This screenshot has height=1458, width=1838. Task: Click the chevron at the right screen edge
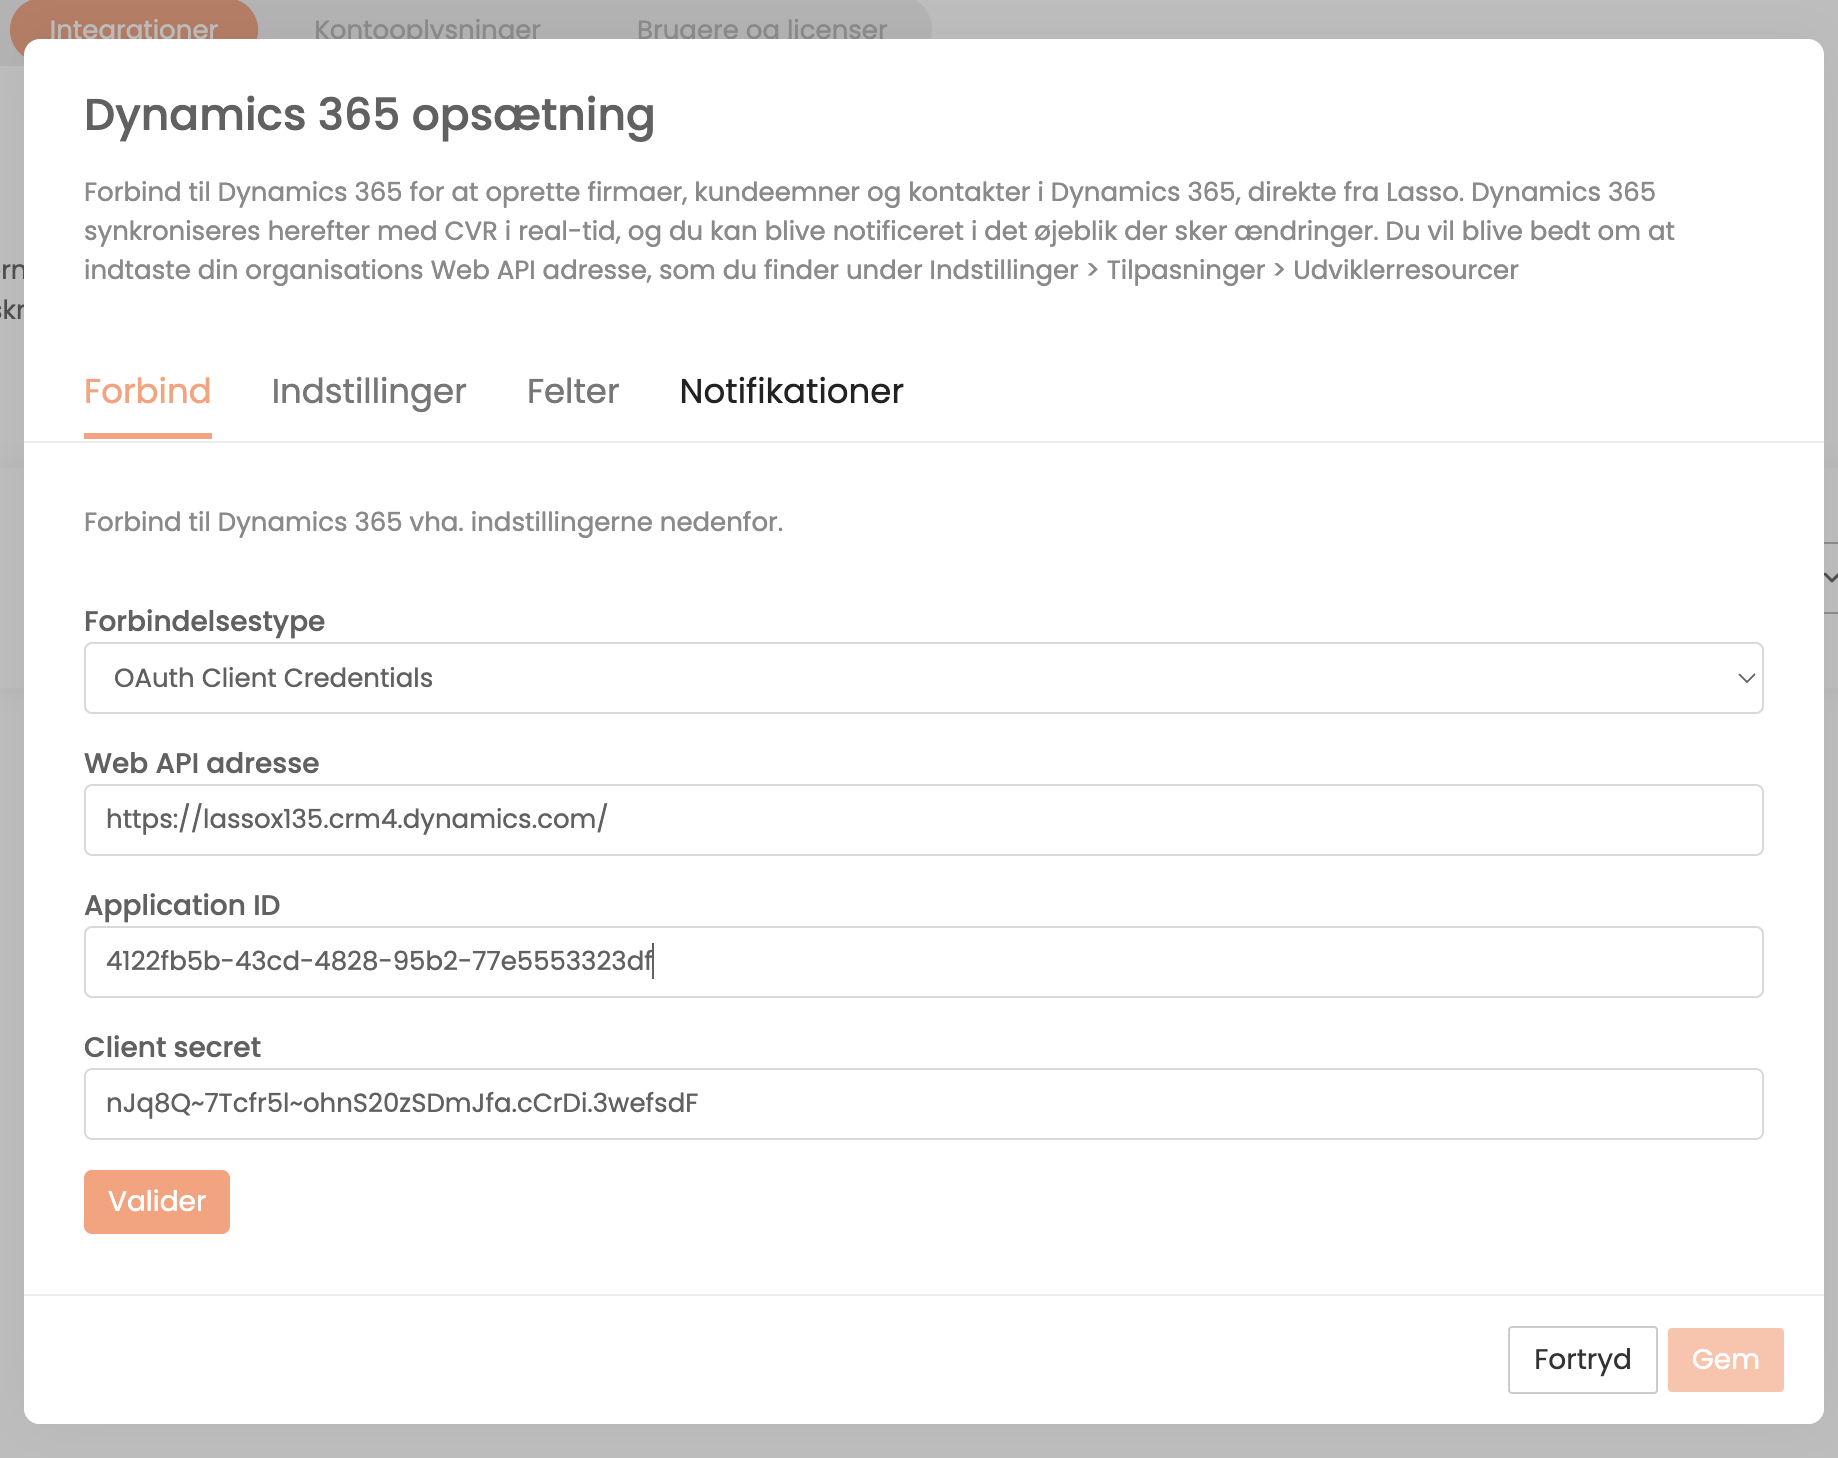[1829, 577]
